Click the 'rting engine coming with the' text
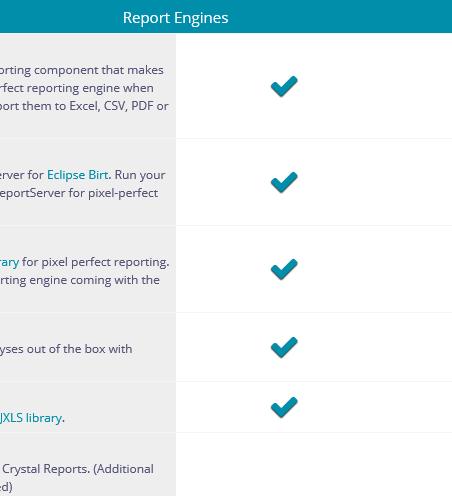 coord(80,280)
